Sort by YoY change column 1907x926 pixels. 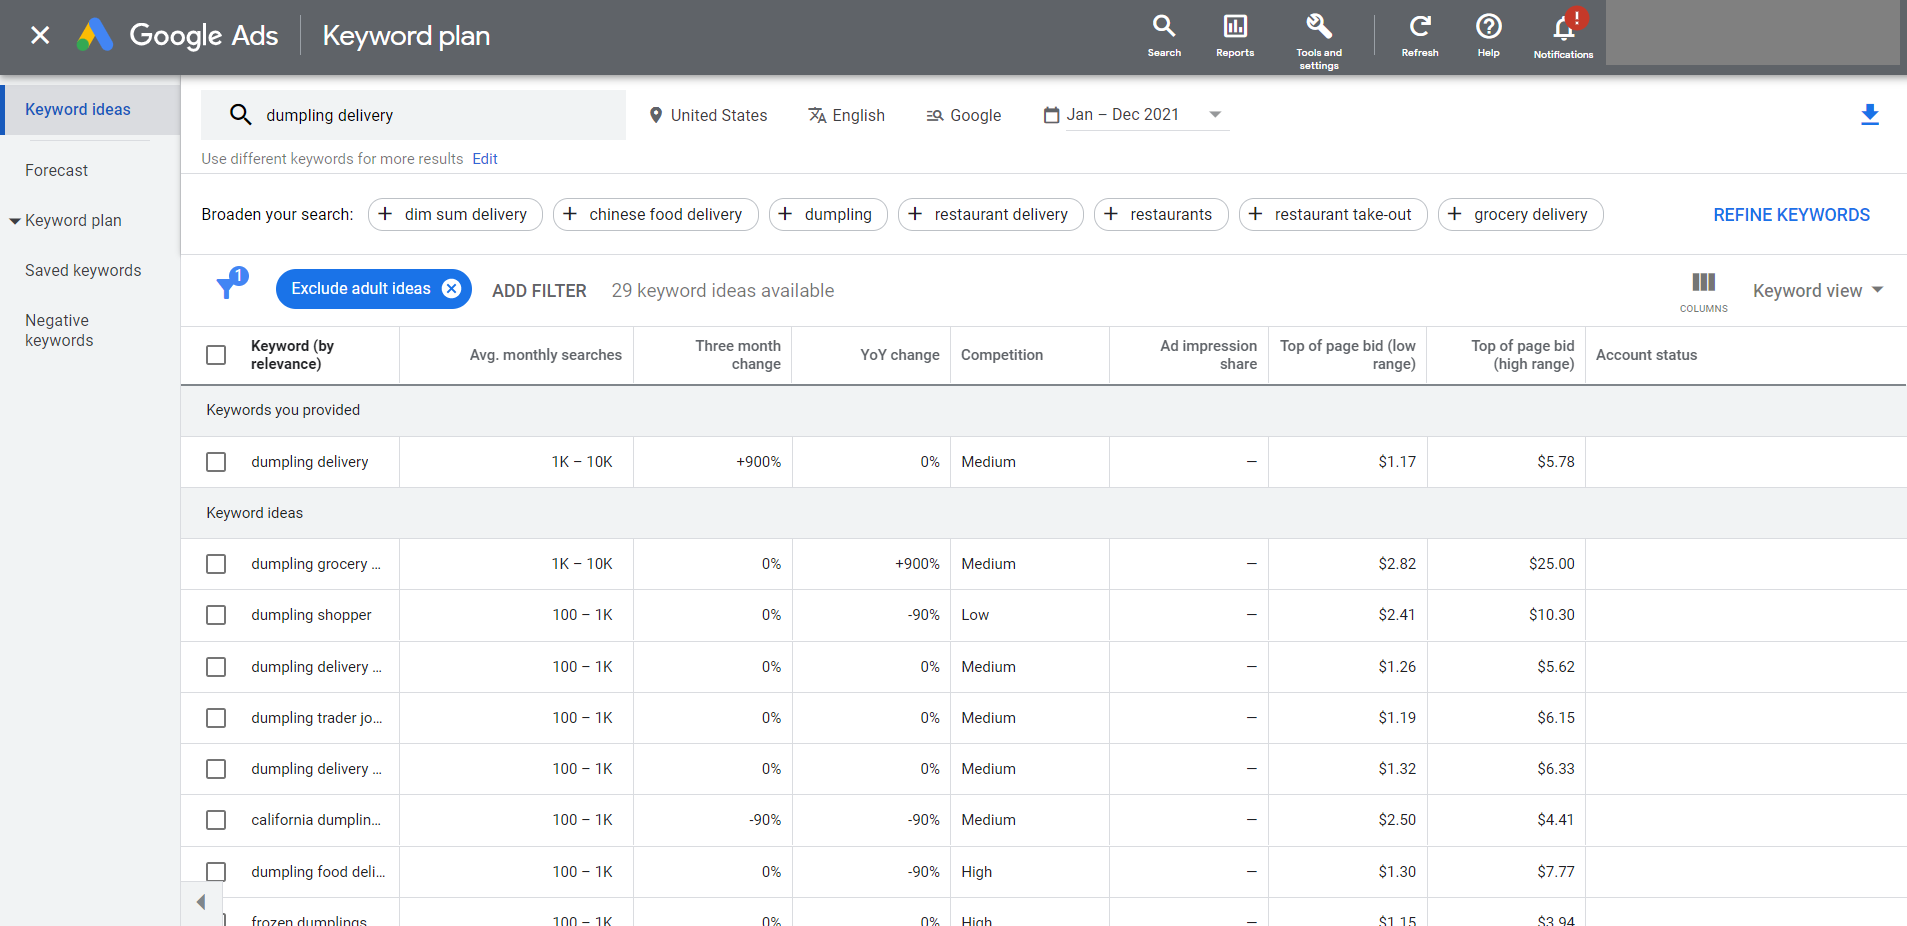point(900,355)
